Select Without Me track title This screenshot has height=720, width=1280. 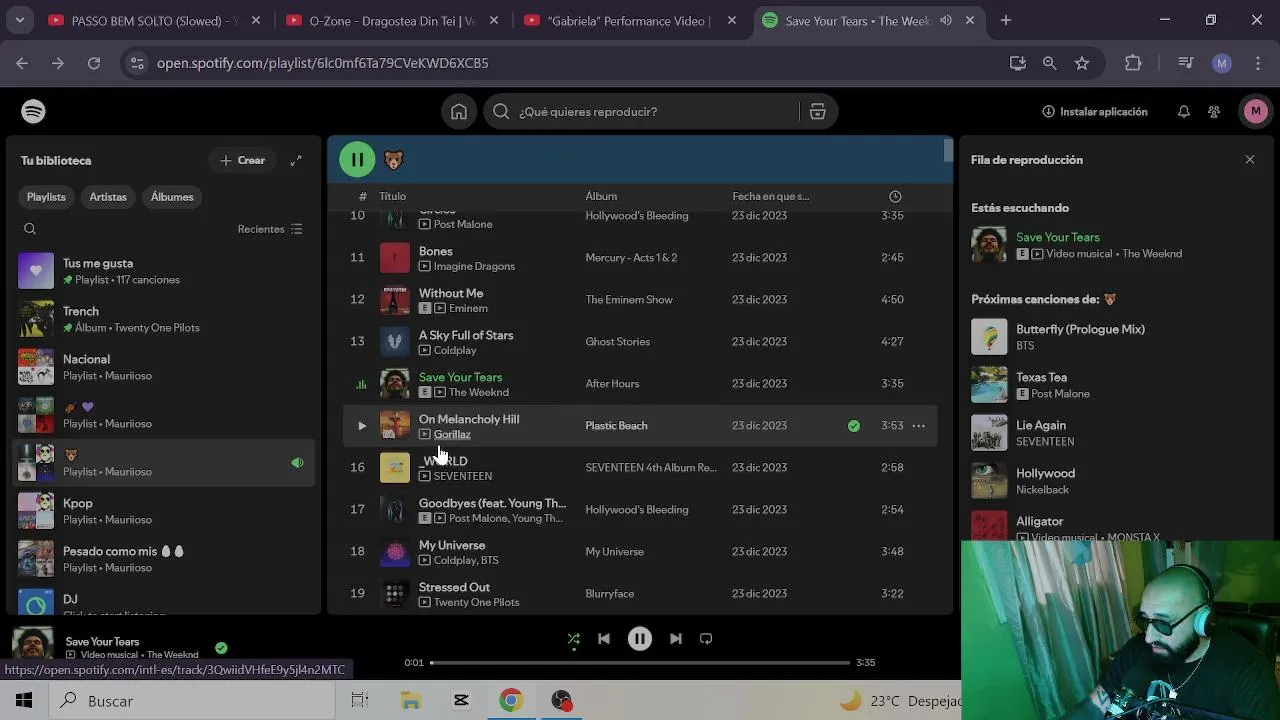[x=450, y=293]
